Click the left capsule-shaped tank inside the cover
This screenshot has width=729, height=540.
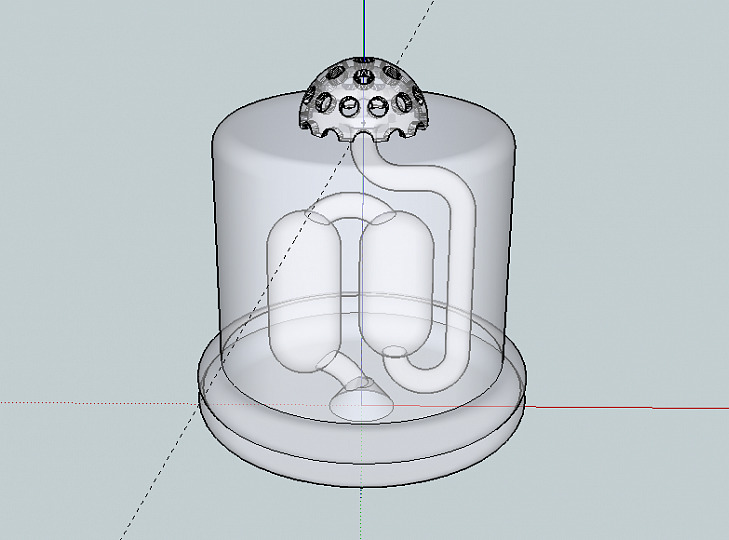pos(303,291)
